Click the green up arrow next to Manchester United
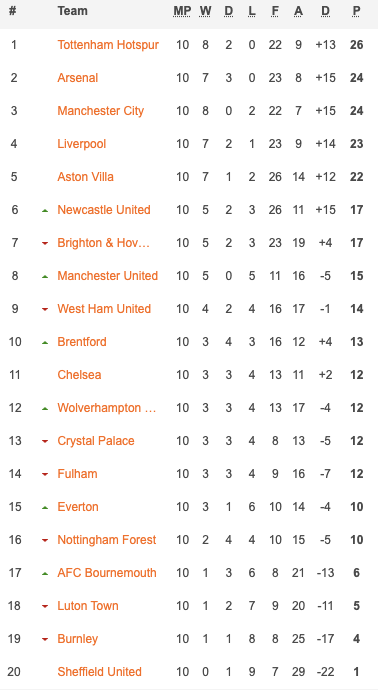Screen dimensions: 378x690 point(44,277)
